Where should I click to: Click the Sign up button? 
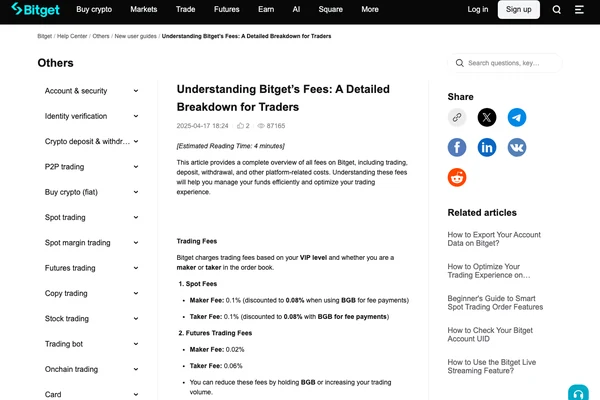[x=519, y=9]
